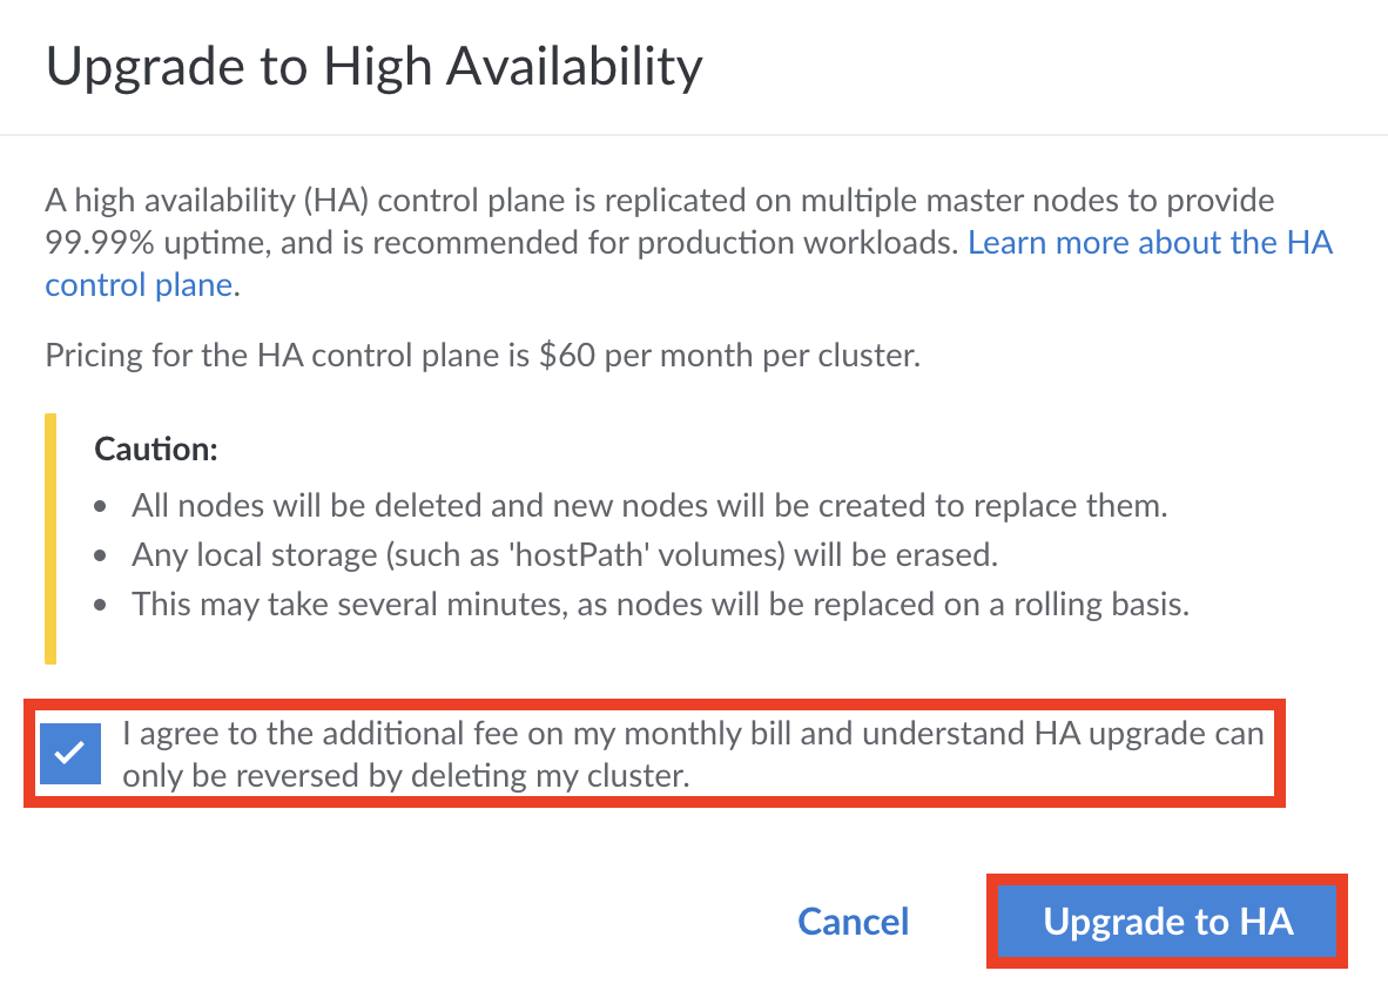The image size is (1388, 991).
Task: Click inside the checked blue checkbox square
Action: (69, 754)
